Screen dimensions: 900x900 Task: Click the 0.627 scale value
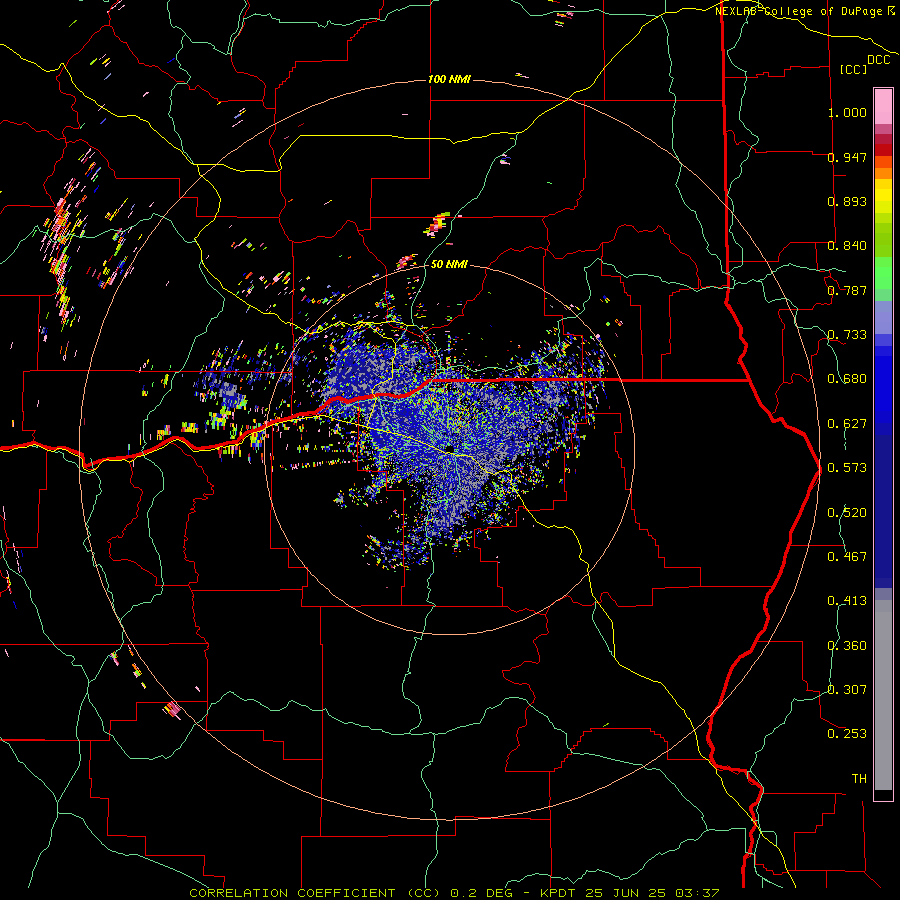(847, 424)
